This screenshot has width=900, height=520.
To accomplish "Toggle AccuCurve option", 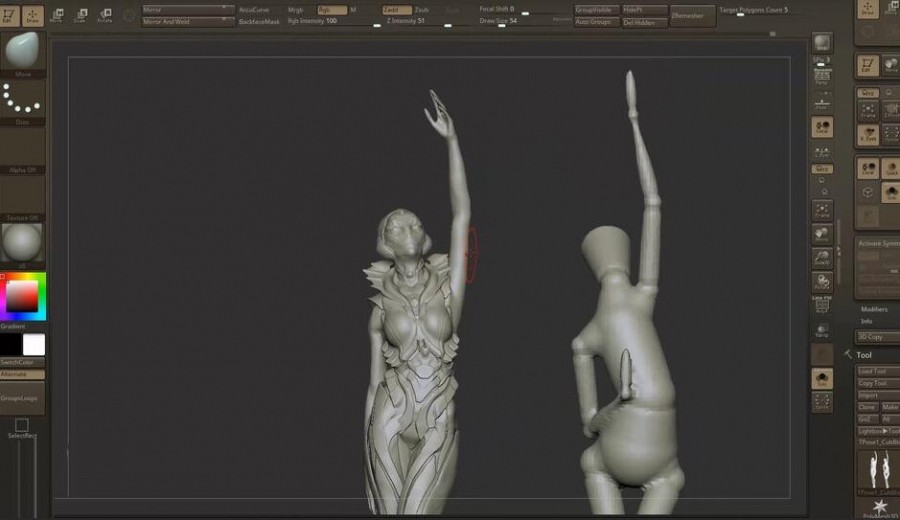I will pyautogui.click(x=254, y=10).
